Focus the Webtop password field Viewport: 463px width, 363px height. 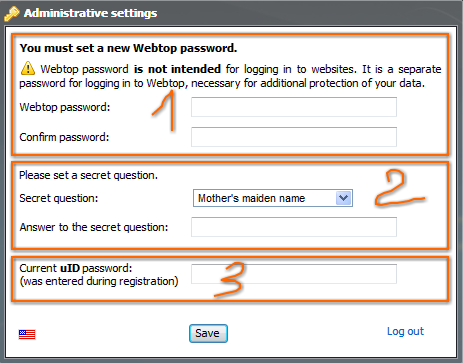(294, 107)
